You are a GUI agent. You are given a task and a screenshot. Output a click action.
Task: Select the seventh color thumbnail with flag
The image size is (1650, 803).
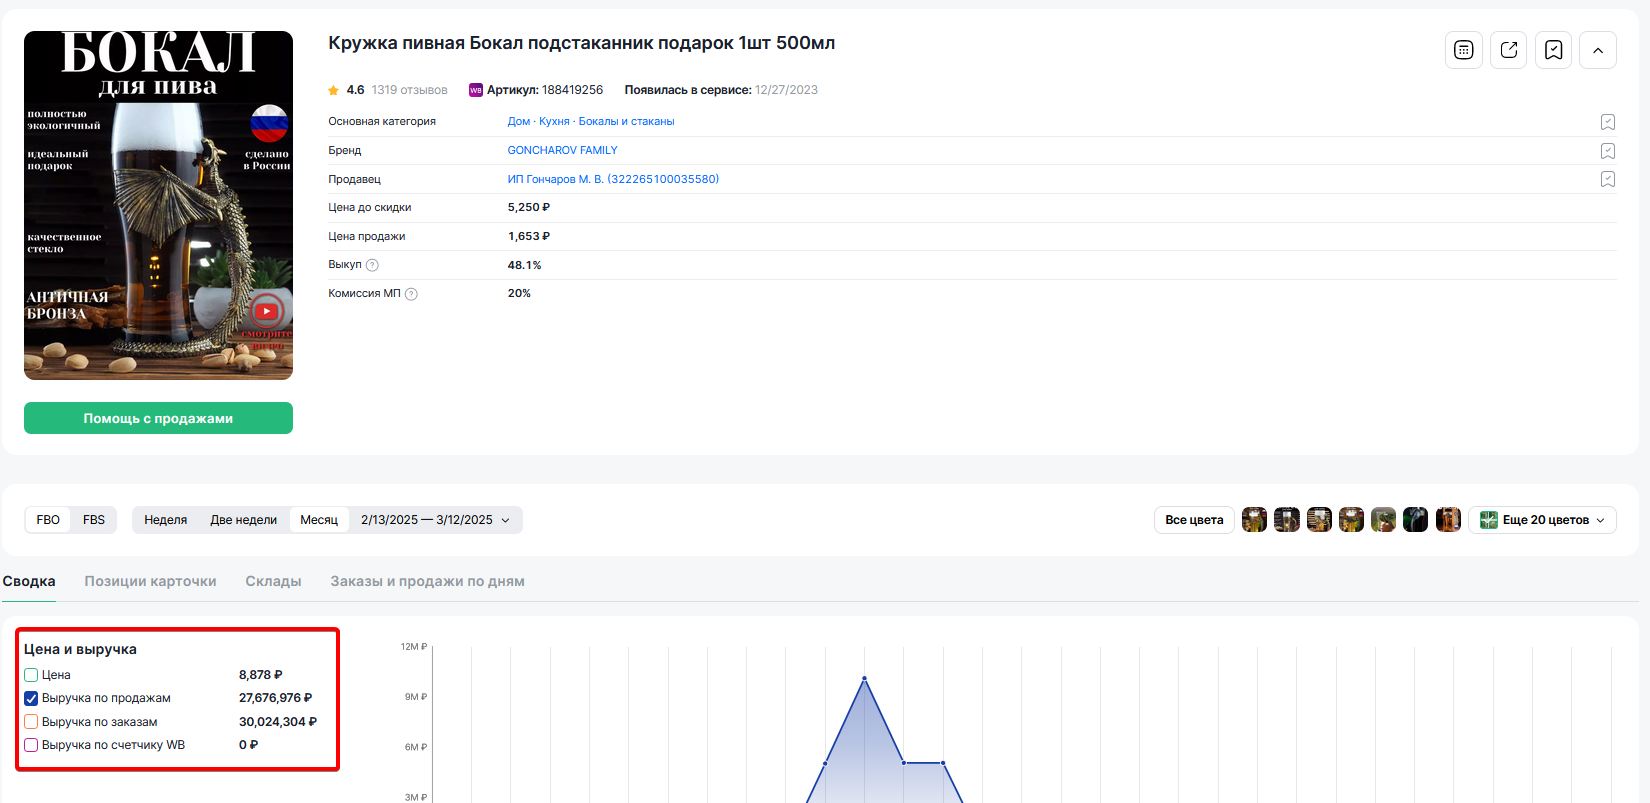tap(1448, 520)
